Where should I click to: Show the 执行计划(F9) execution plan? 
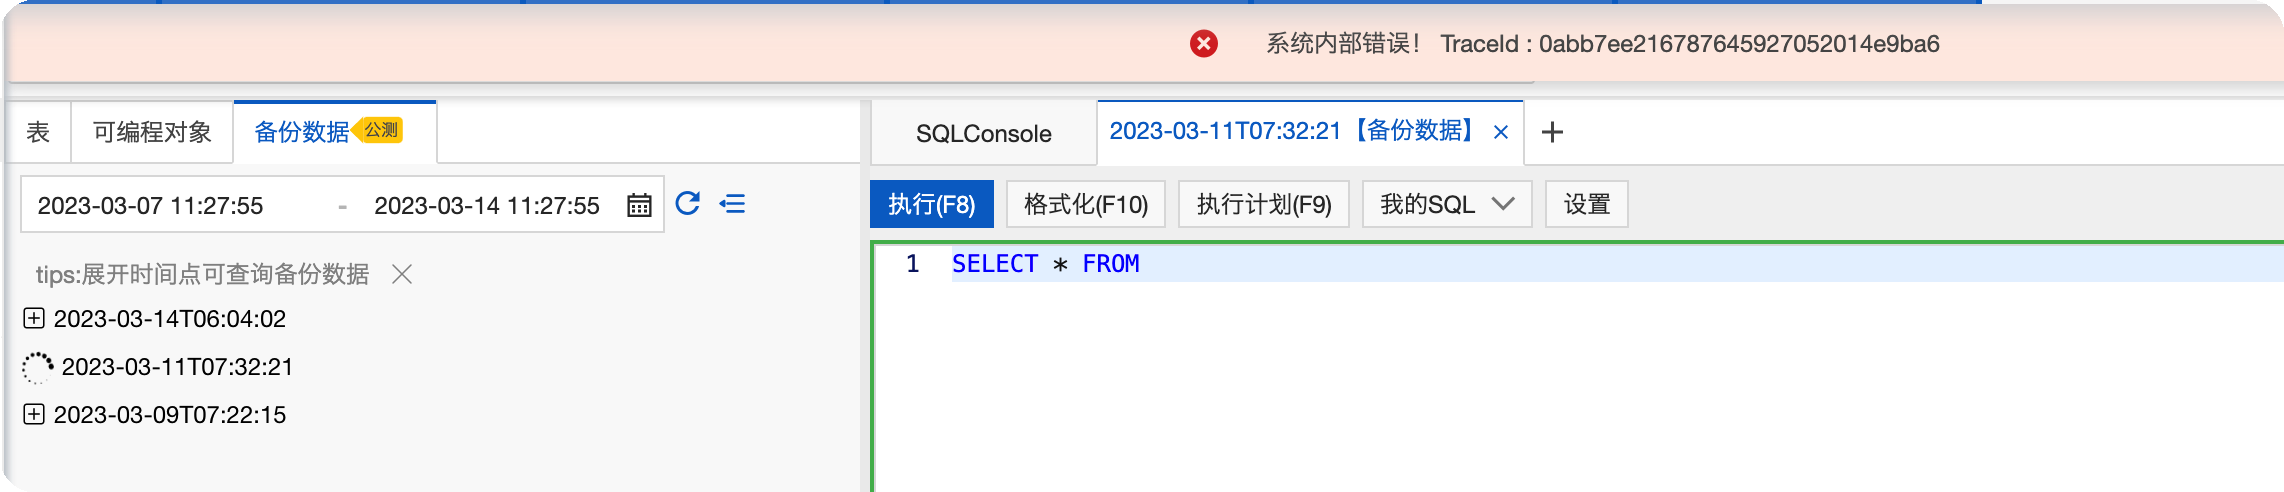tap(1264, 204)
